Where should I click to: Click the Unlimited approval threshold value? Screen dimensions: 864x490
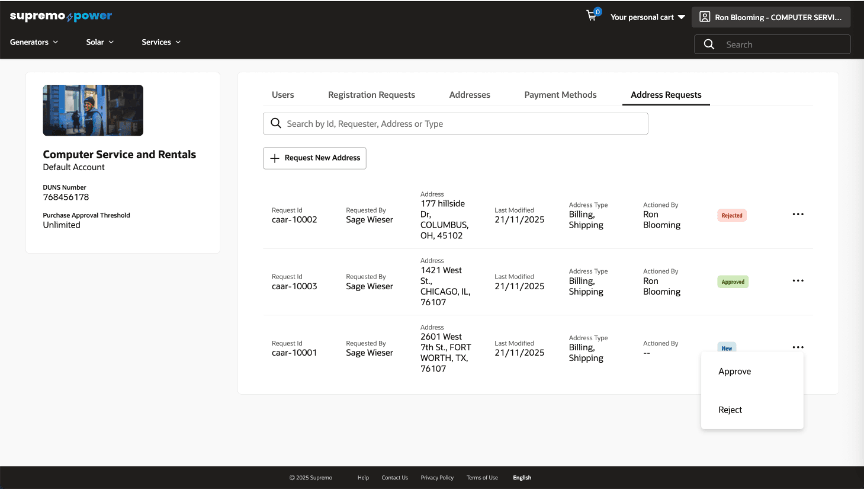pos(61,225)
